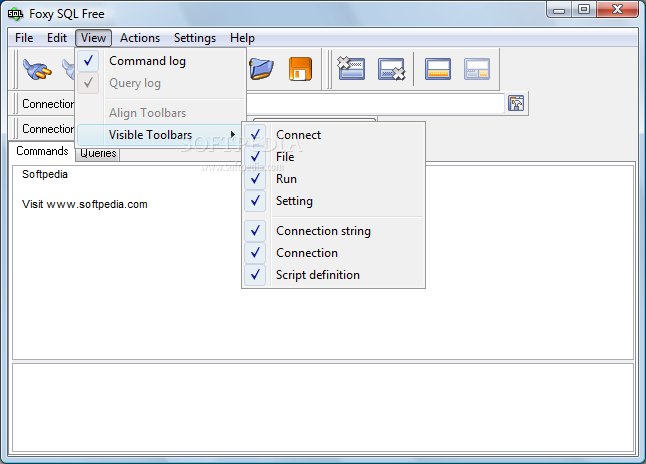Viewport: 646px width, 464px height.
Task: Click inside the lower empty log pane
Action: 323,407
